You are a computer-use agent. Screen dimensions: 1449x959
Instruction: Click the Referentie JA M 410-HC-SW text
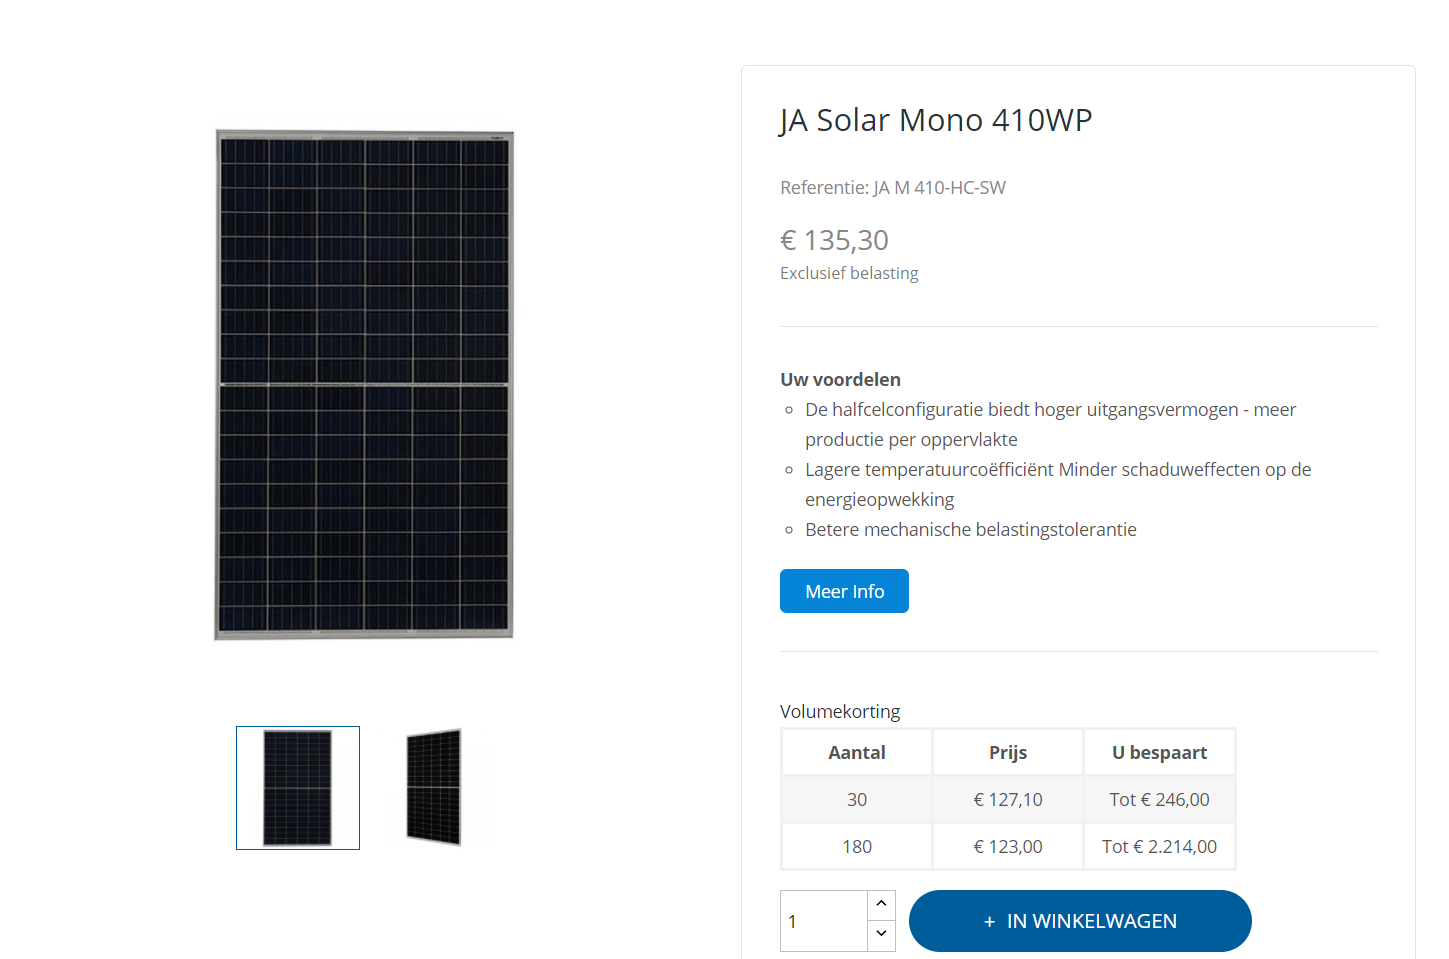pos(893,187)
